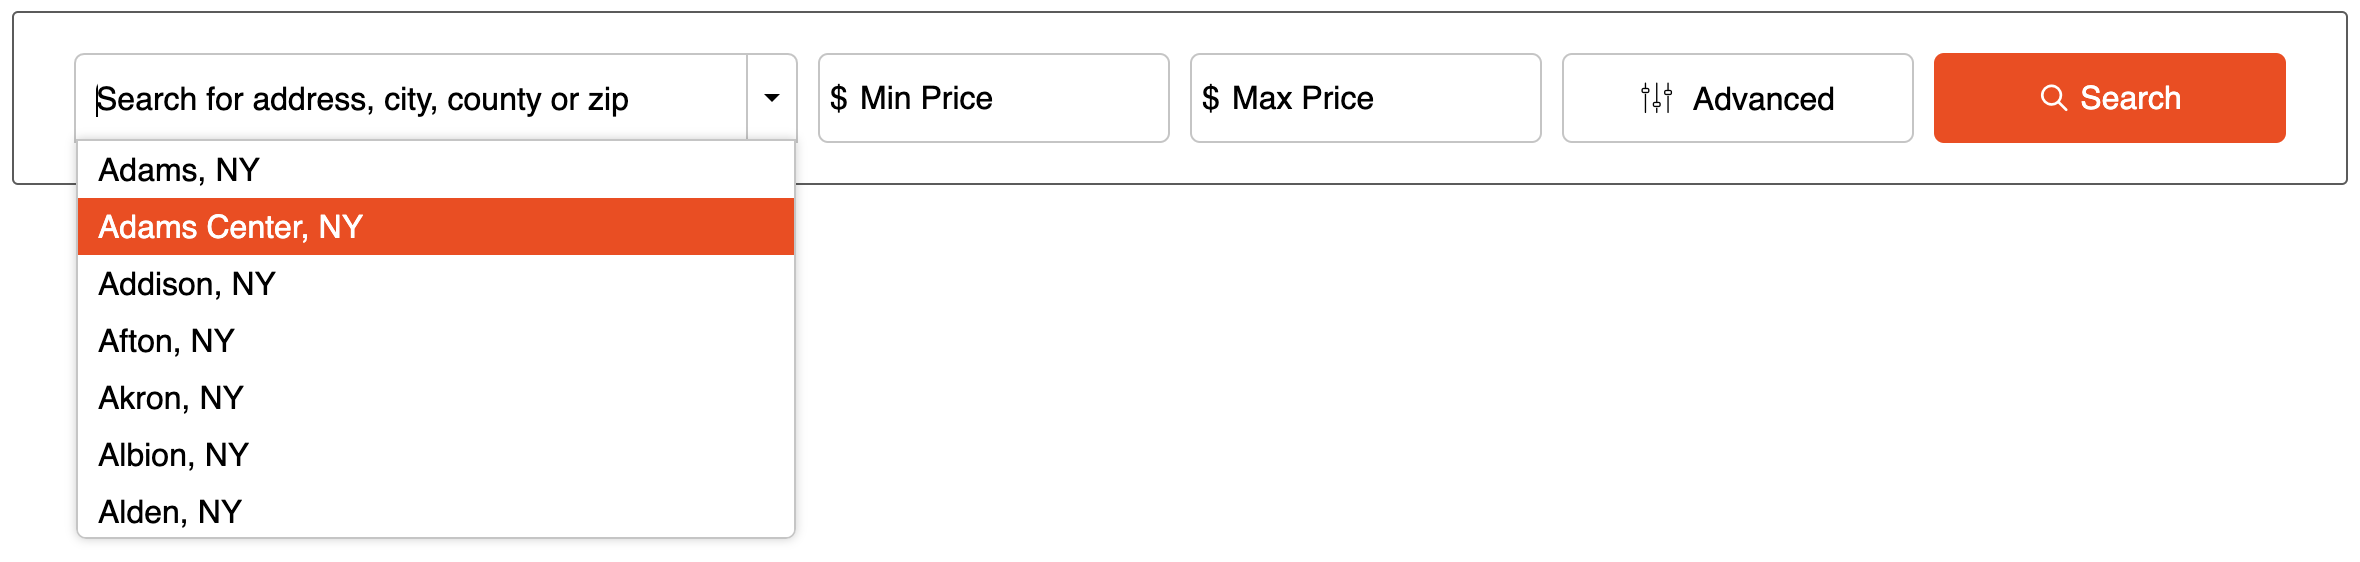This screenshot has width=2360, height=562.
Task: Click the Advanced label text
Action: pos(1763,98)
